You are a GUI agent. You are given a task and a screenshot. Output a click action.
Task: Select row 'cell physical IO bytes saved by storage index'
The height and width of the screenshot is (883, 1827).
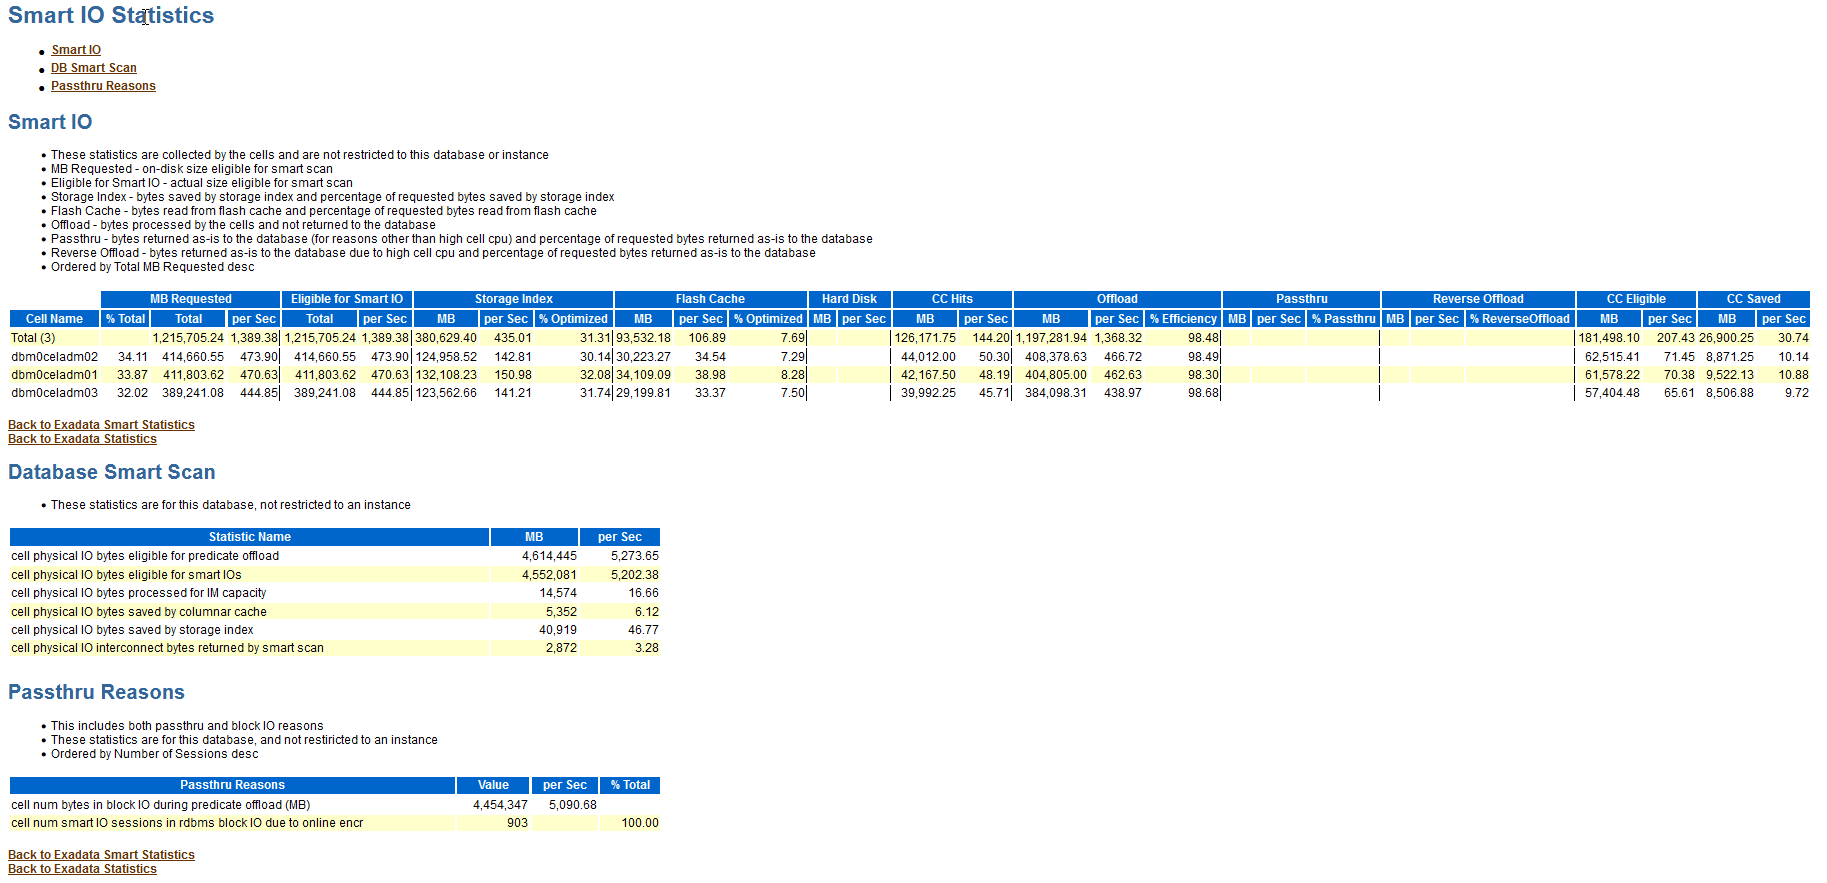click(334, 630)
